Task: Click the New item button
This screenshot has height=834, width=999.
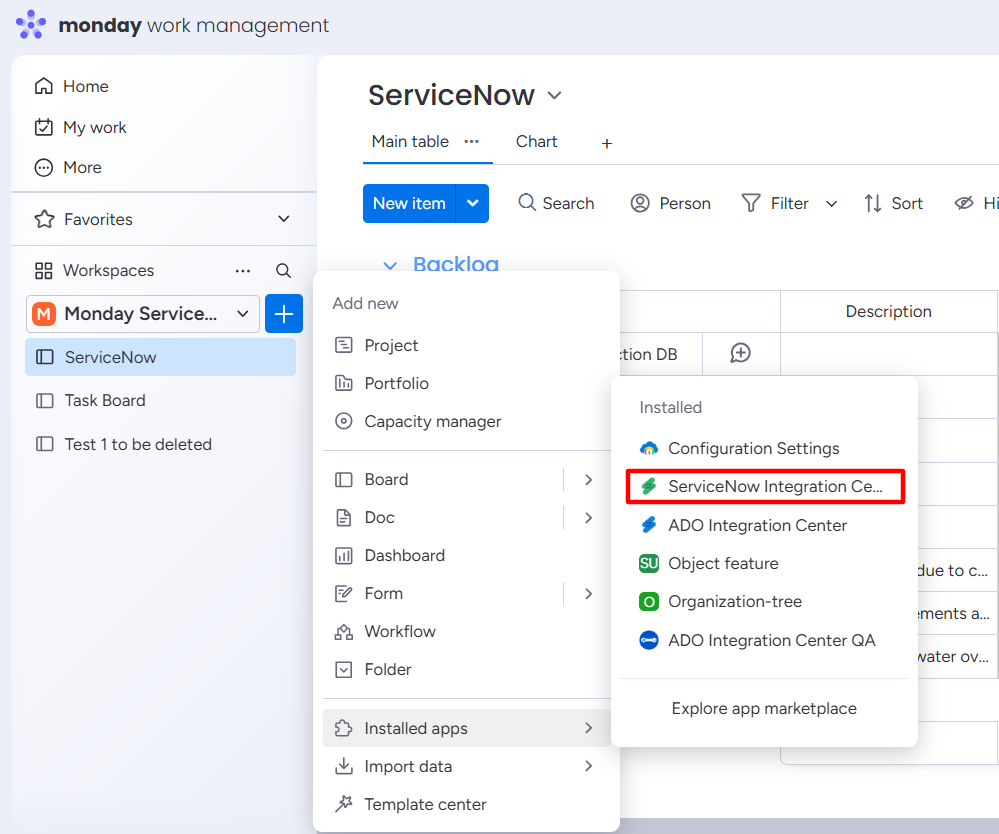Action: [x=409, y=203]
